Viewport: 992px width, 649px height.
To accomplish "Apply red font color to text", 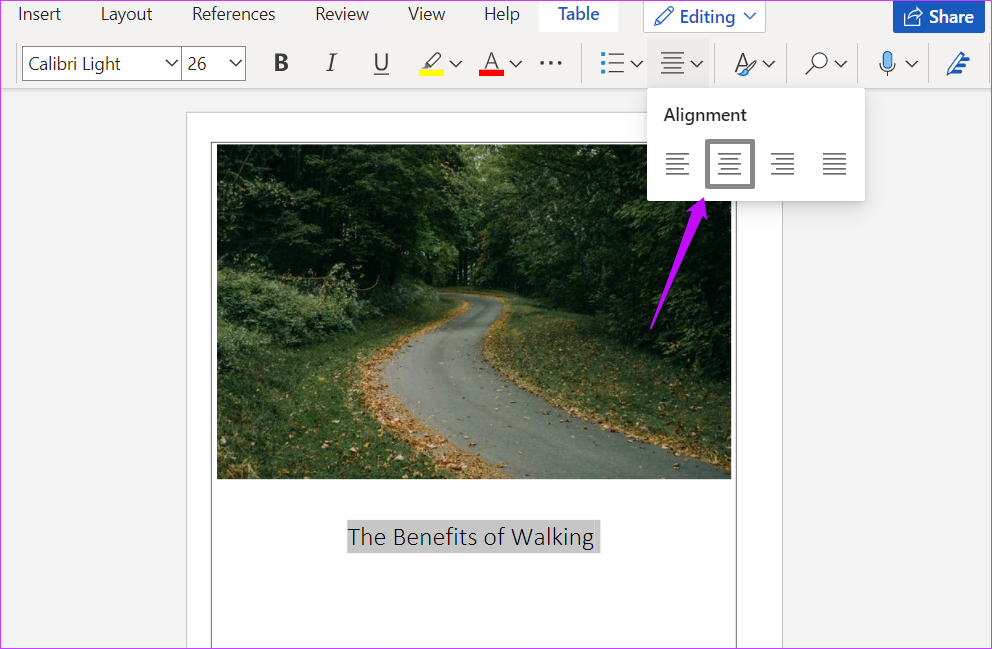I will click(x=490, y=63).
